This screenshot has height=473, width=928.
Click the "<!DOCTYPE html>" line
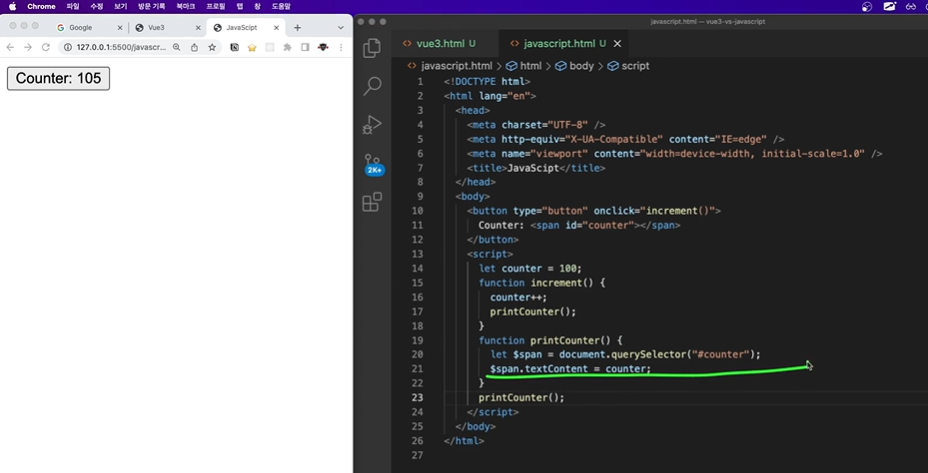(487, 82)
